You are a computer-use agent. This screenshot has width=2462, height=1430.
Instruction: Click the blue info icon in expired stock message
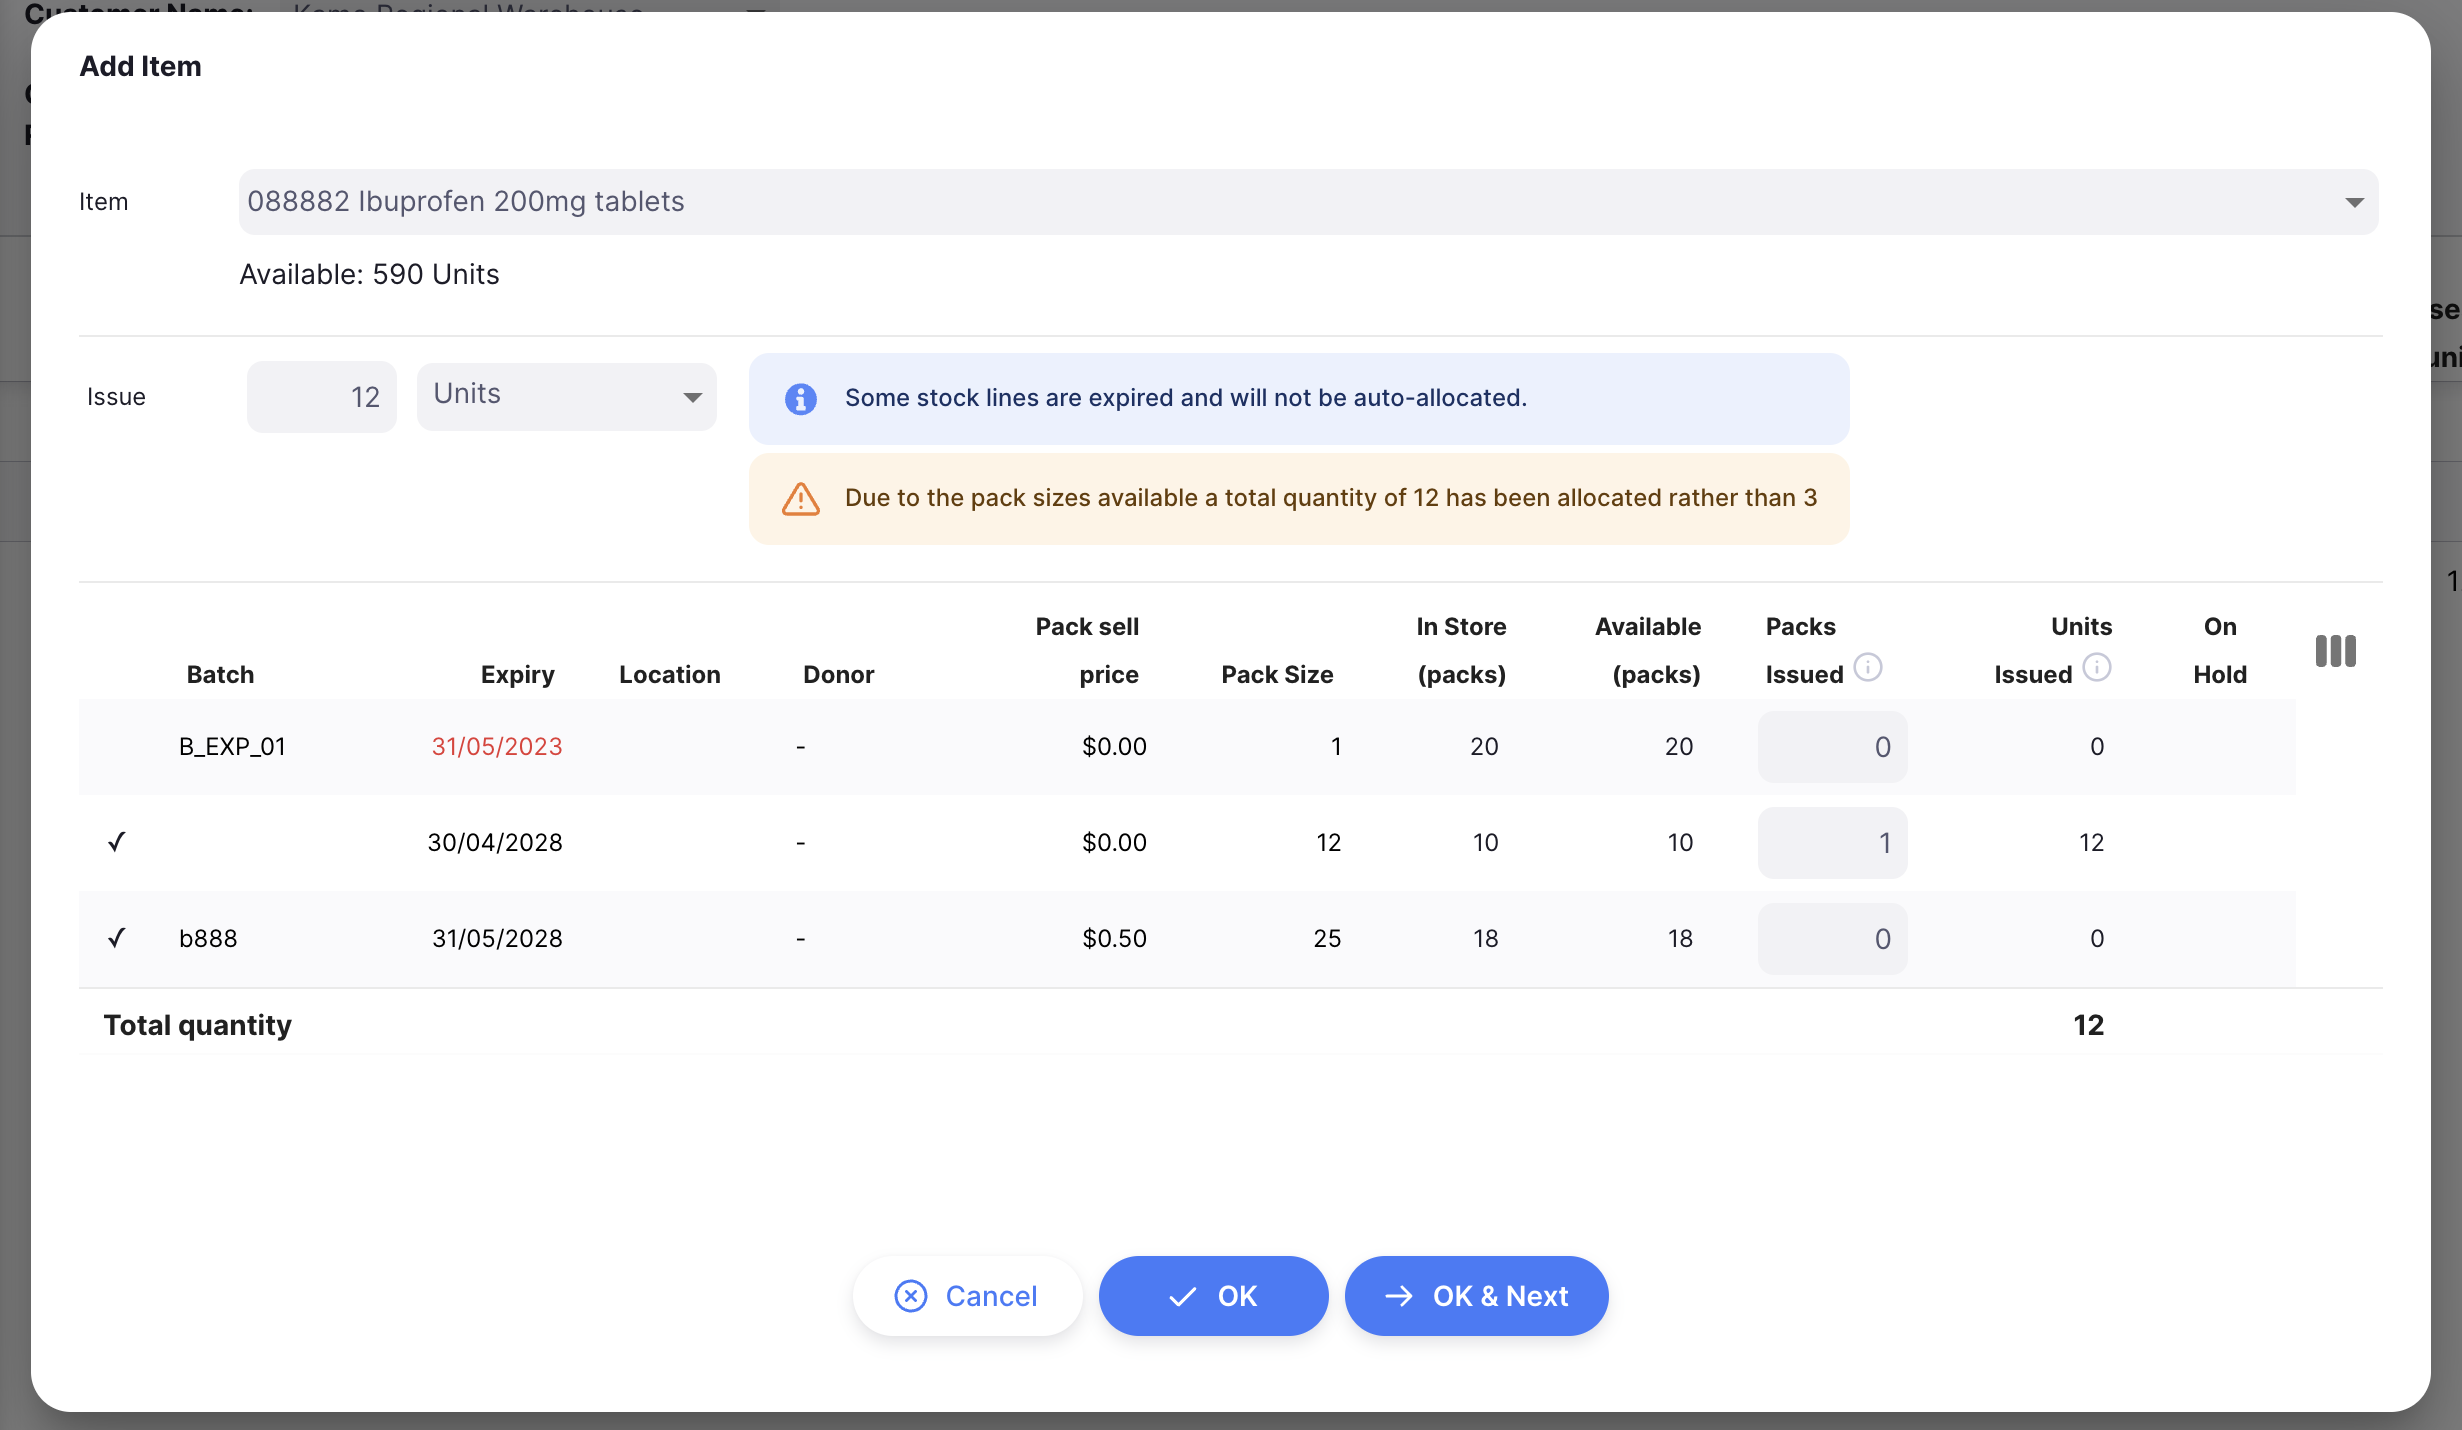800,399
